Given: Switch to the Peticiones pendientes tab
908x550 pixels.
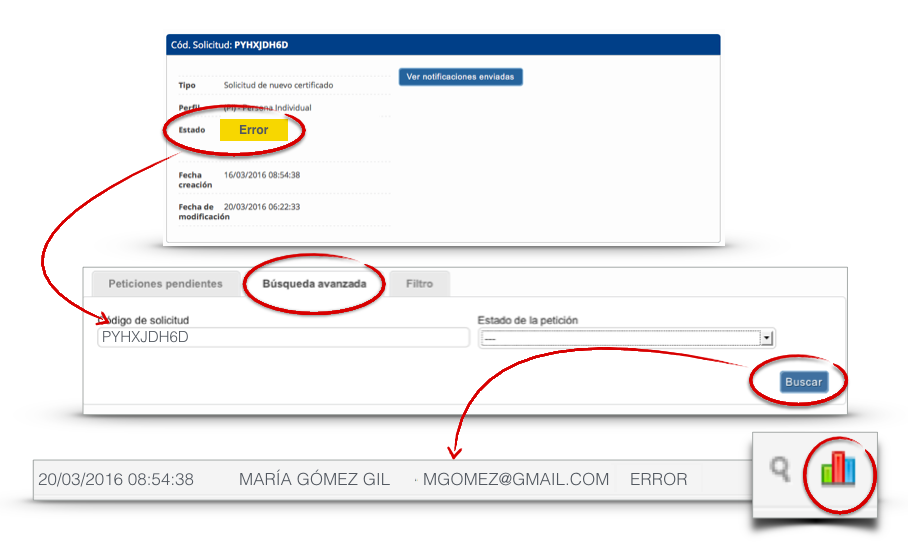Looking at the screenshot, I should [x=165, y=284].
